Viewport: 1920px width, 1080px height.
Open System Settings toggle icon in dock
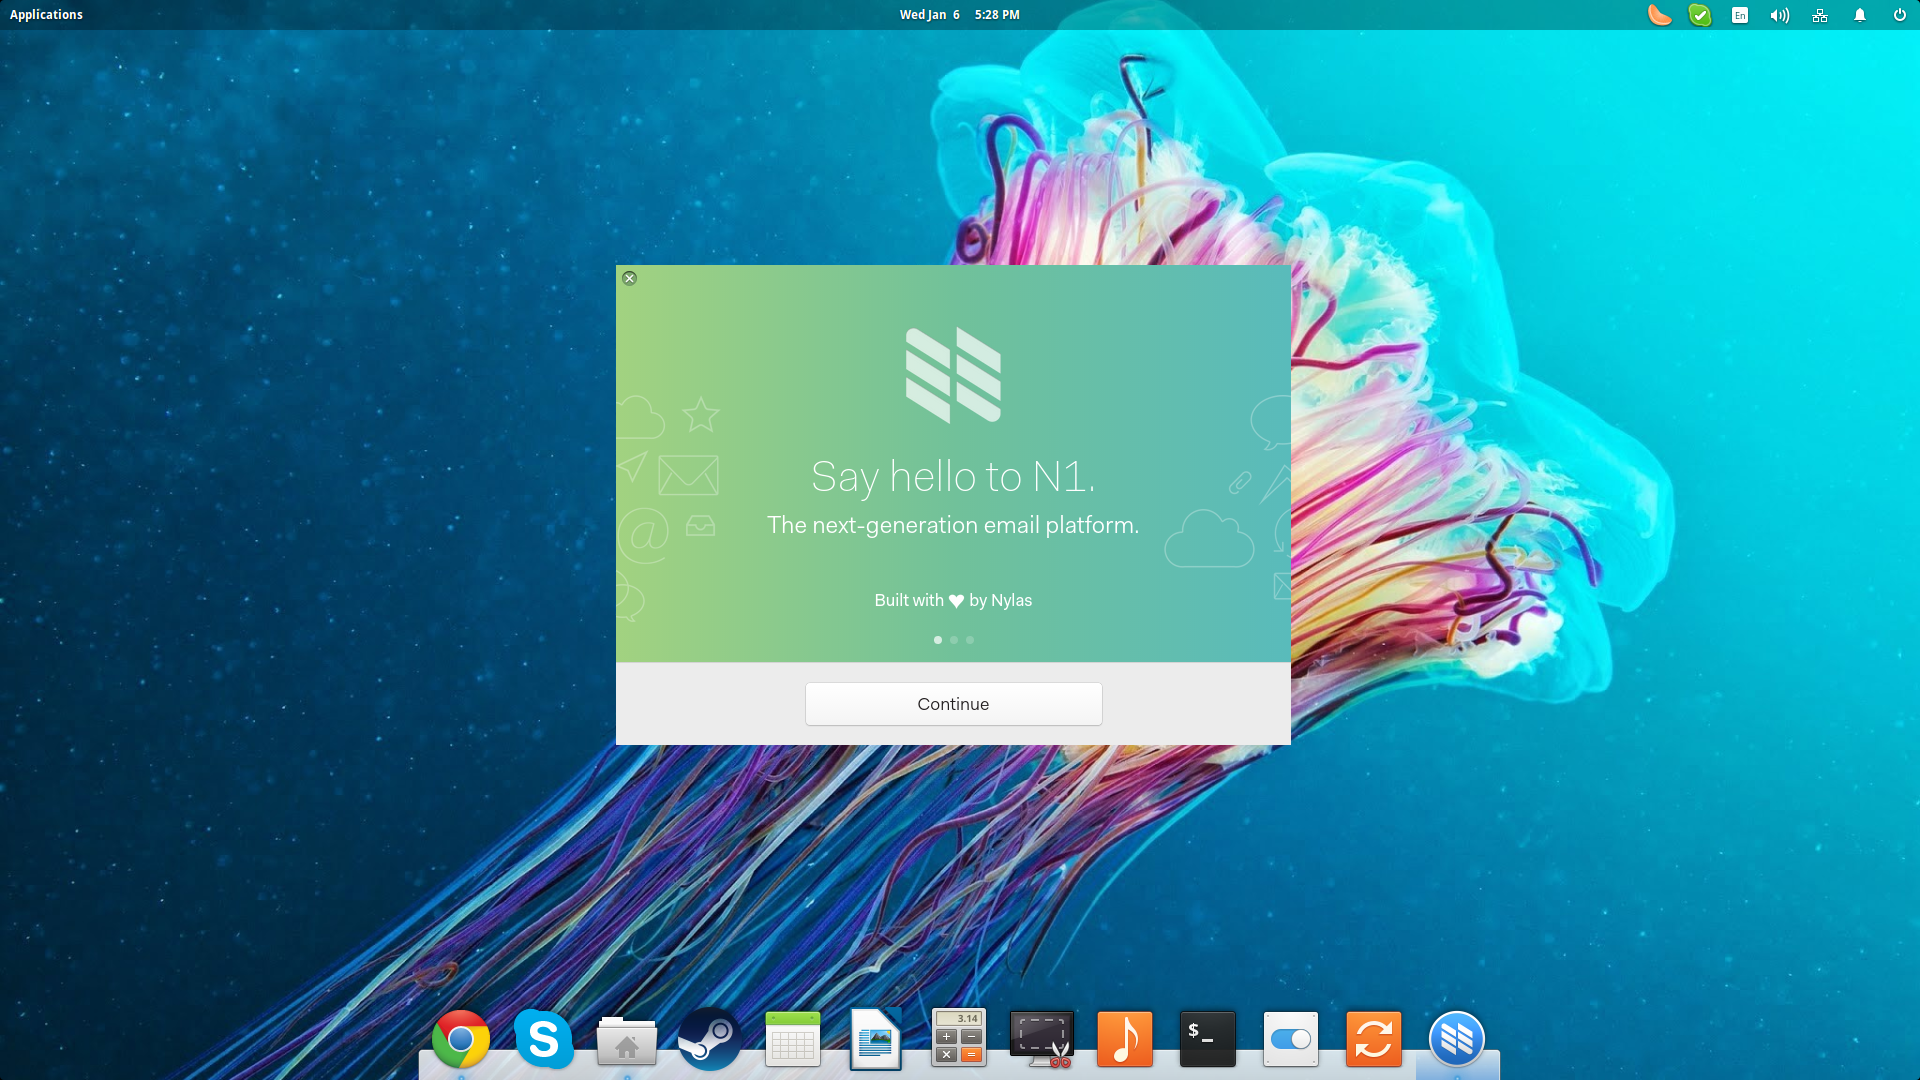(1290, 1039)
